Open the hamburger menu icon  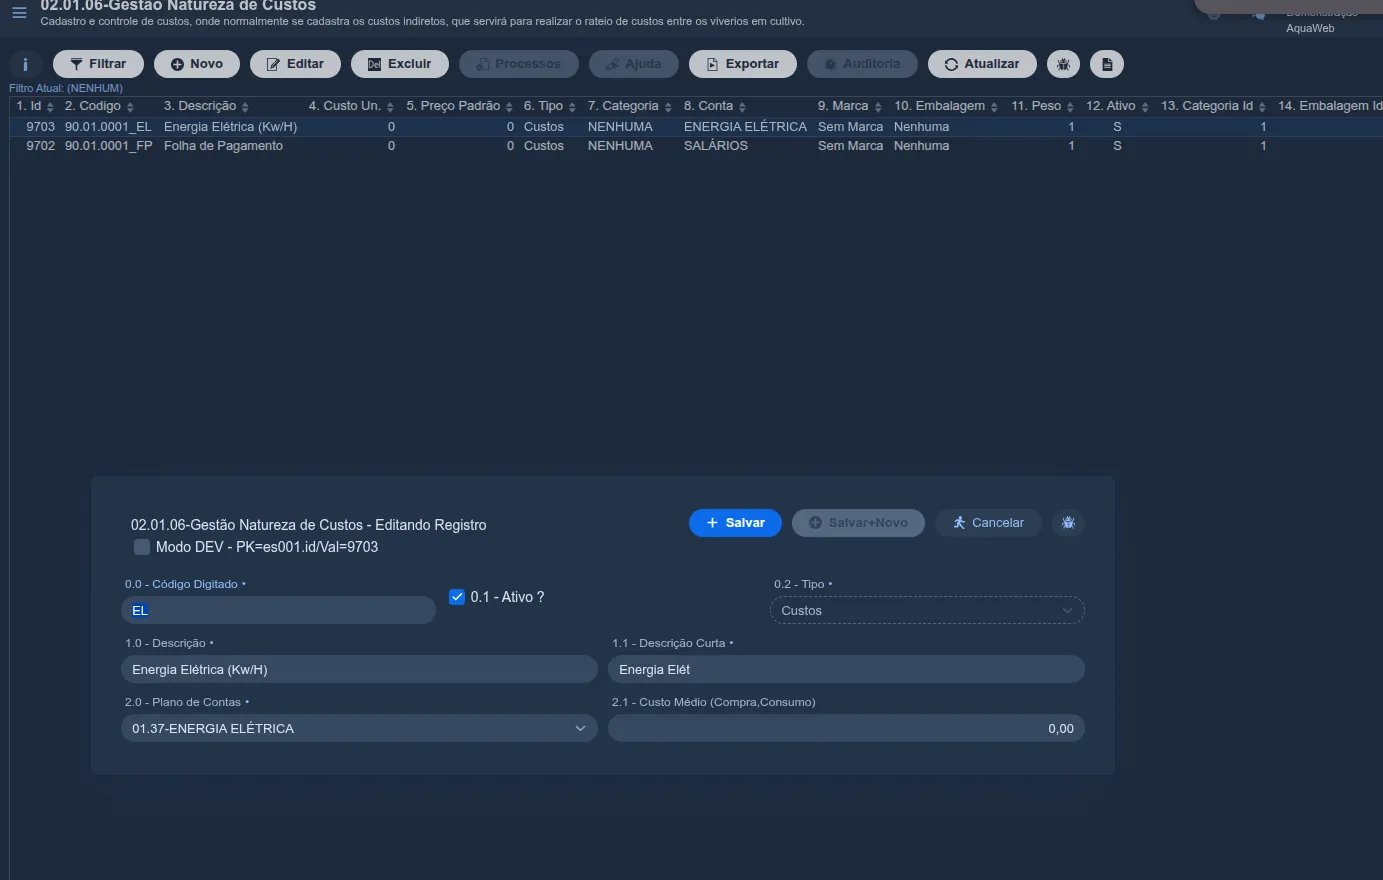tap(19, 13)
